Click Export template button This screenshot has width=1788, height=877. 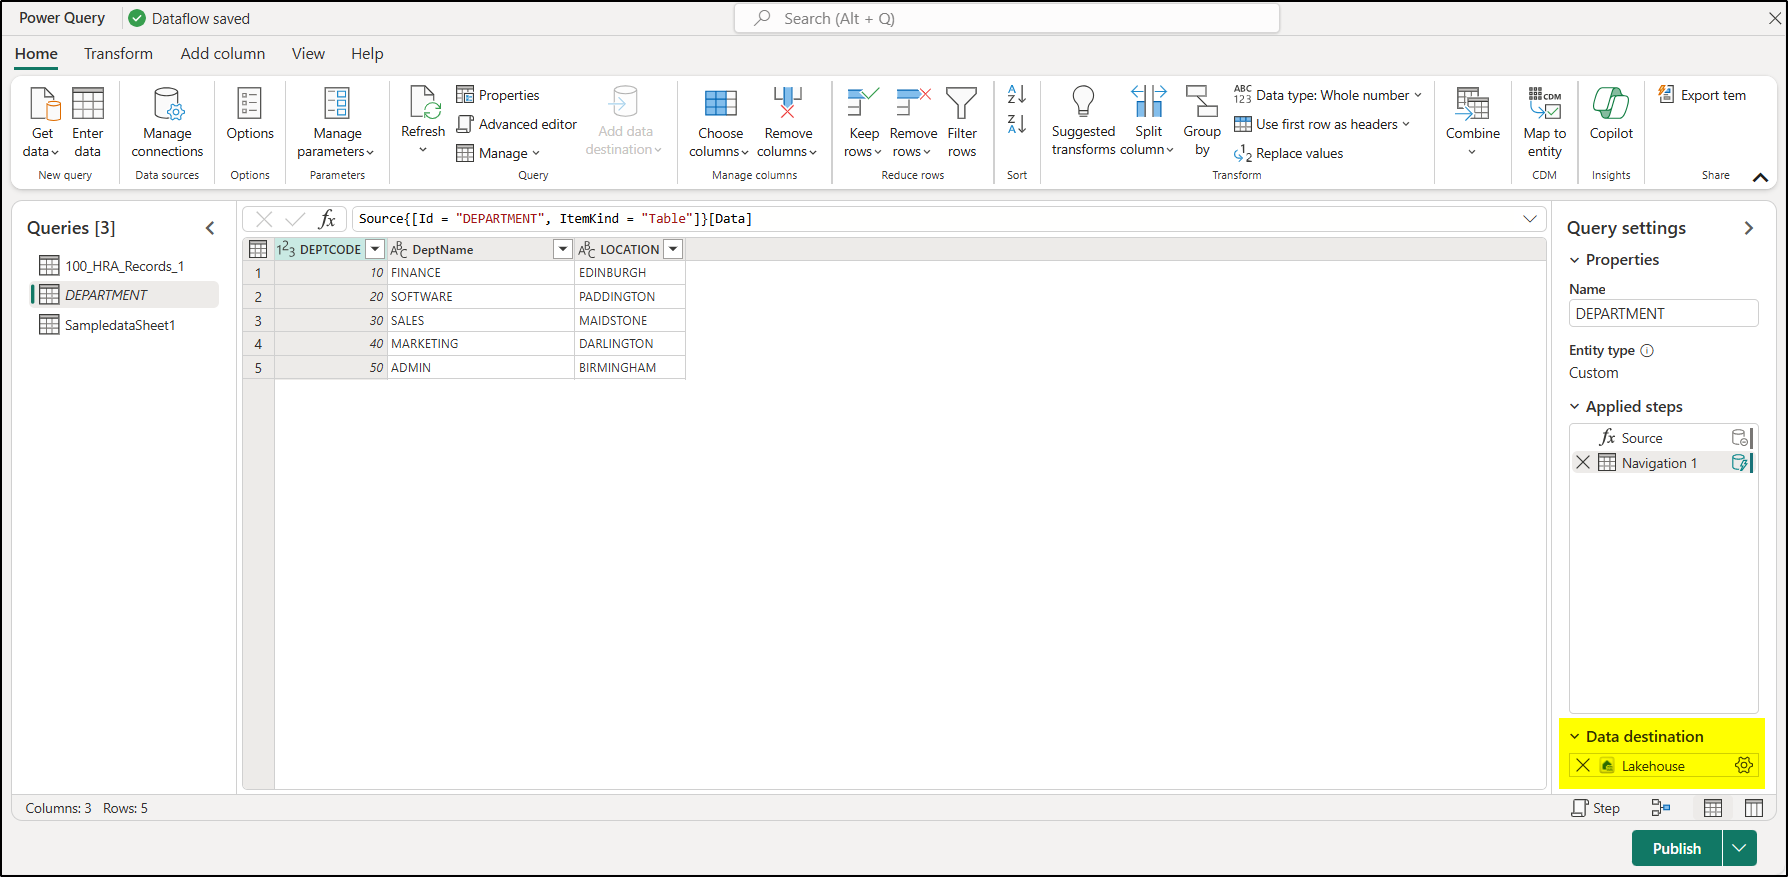(1703, 95)
